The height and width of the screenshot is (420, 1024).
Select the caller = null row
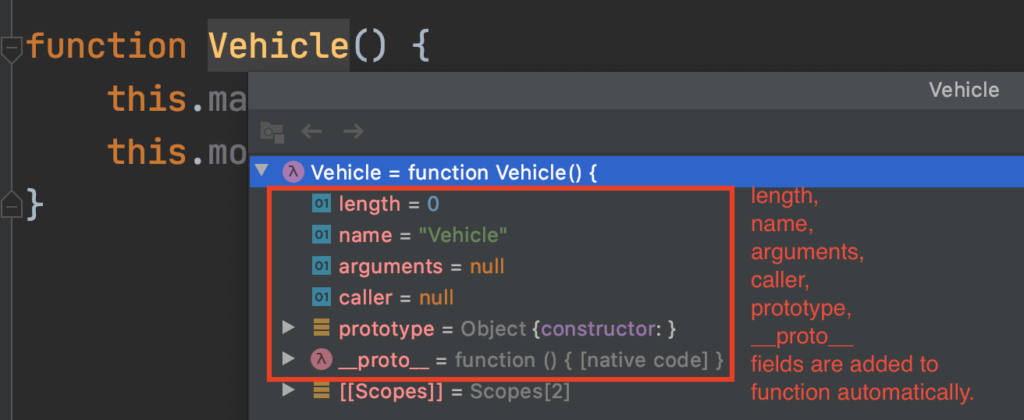pos(490,298)
